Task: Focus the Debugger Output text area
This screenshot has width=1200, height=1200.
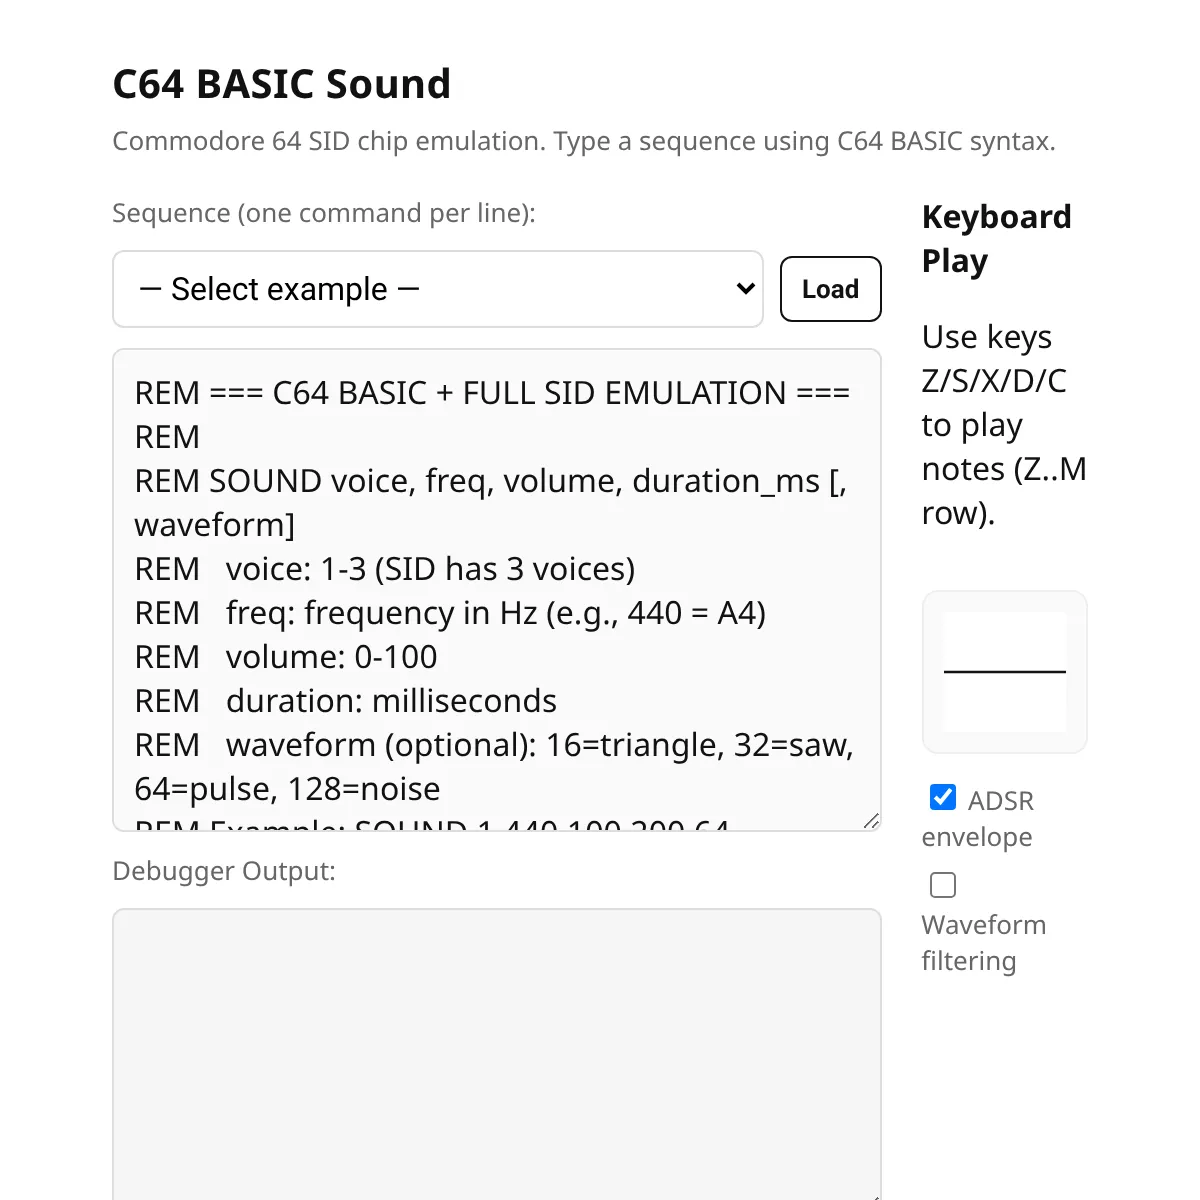Action: click(497, 1054)
